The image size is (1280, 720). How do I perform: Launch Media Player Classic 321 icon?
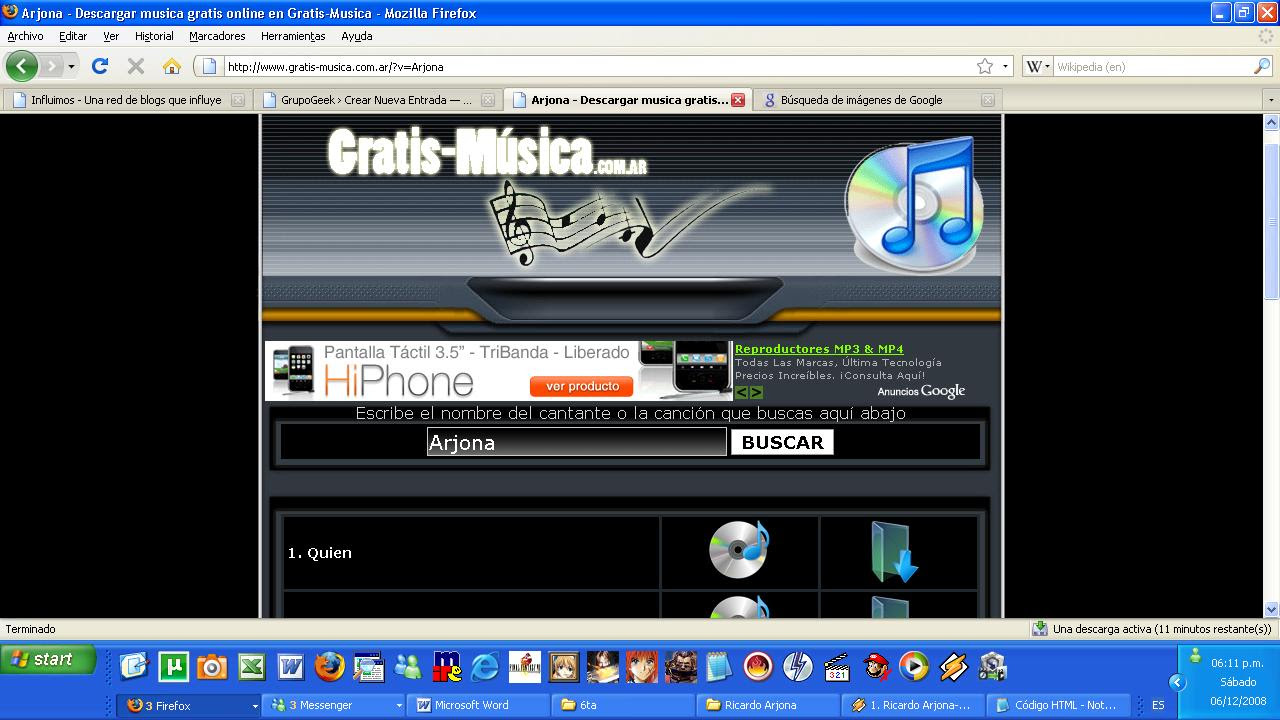point(837,666)
